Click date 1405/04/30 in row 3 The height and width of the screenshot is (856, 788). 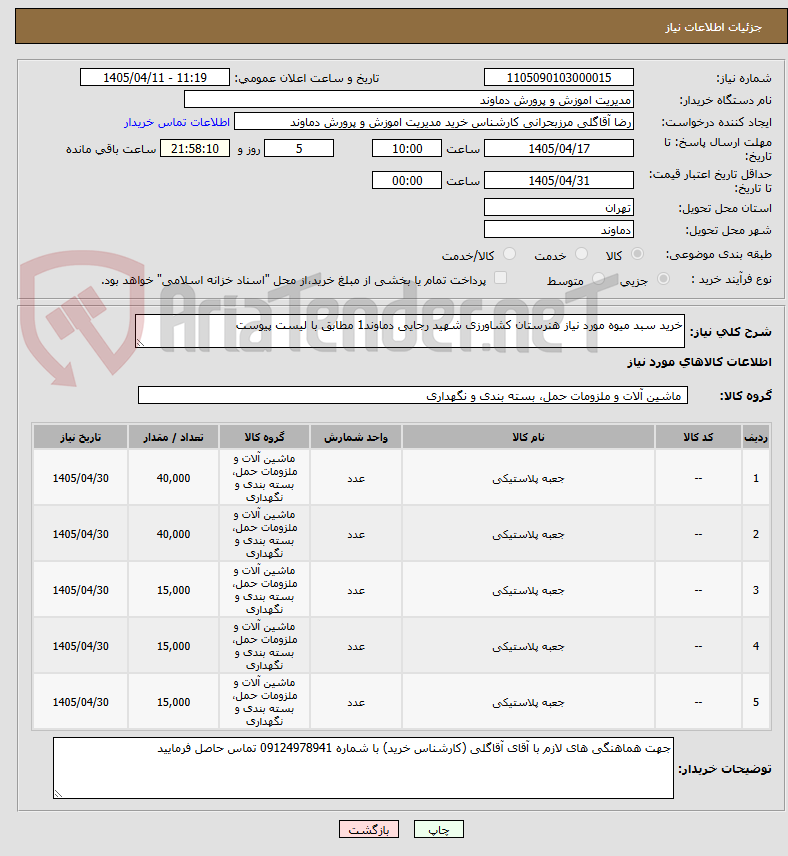tap(80, 590)
